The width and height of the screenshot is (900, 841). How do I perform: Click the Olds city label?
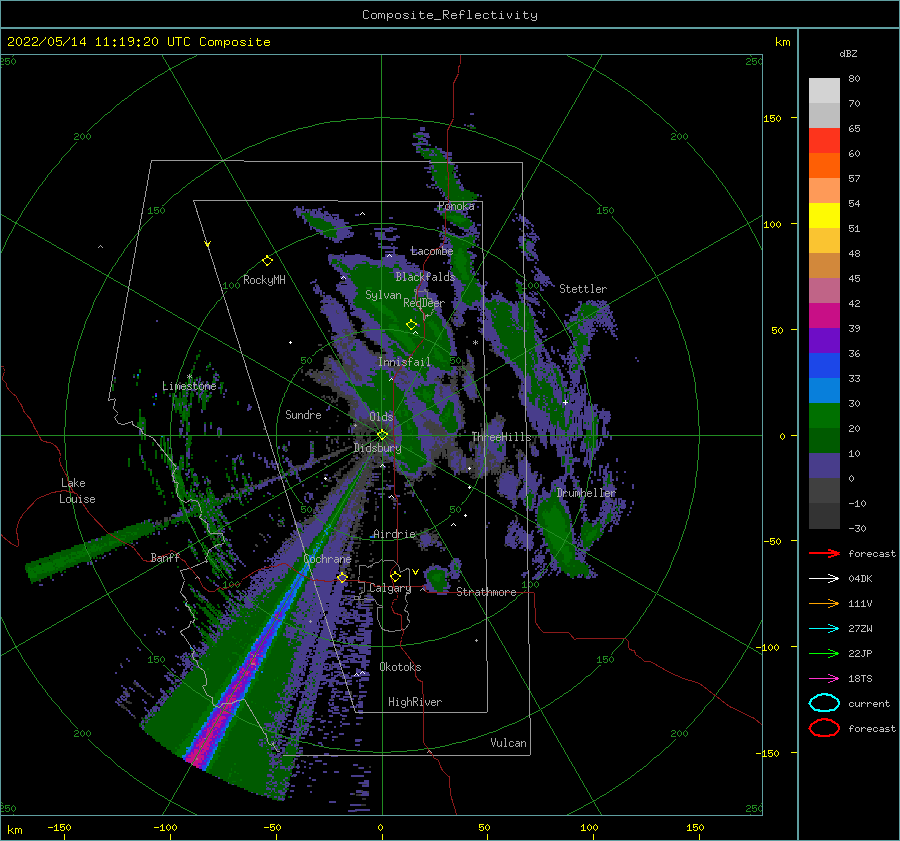[x=381, y=416]
